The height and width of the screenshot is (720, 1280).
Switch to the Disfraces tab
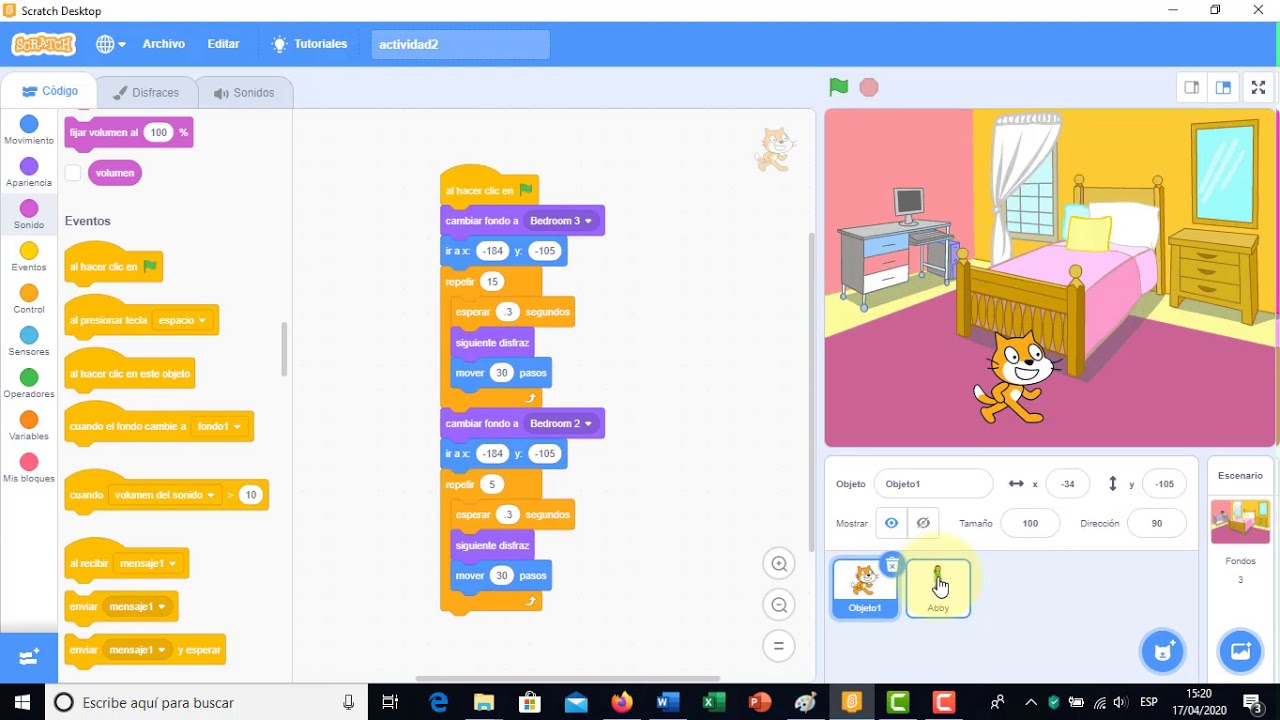146,92
